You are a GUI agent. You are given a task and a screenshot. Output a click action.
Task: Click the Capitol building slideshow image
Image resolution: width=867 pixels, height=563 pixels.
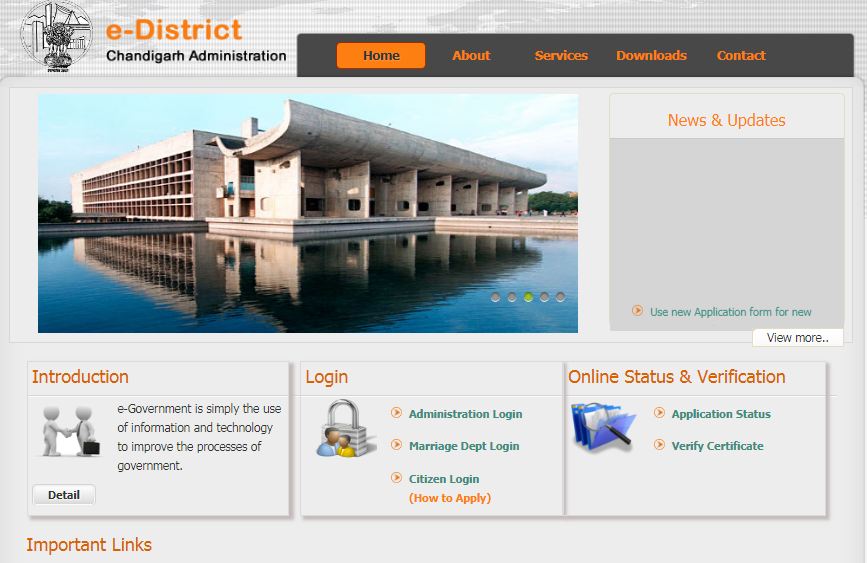pos(308,213)
